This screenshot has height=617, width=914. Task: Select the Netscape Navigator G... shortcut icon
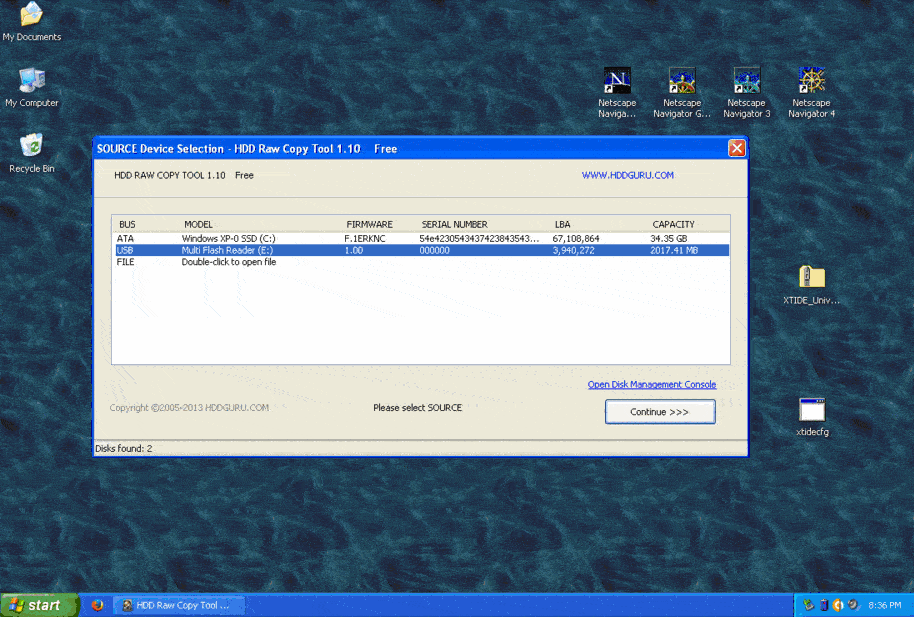point(681,92)
